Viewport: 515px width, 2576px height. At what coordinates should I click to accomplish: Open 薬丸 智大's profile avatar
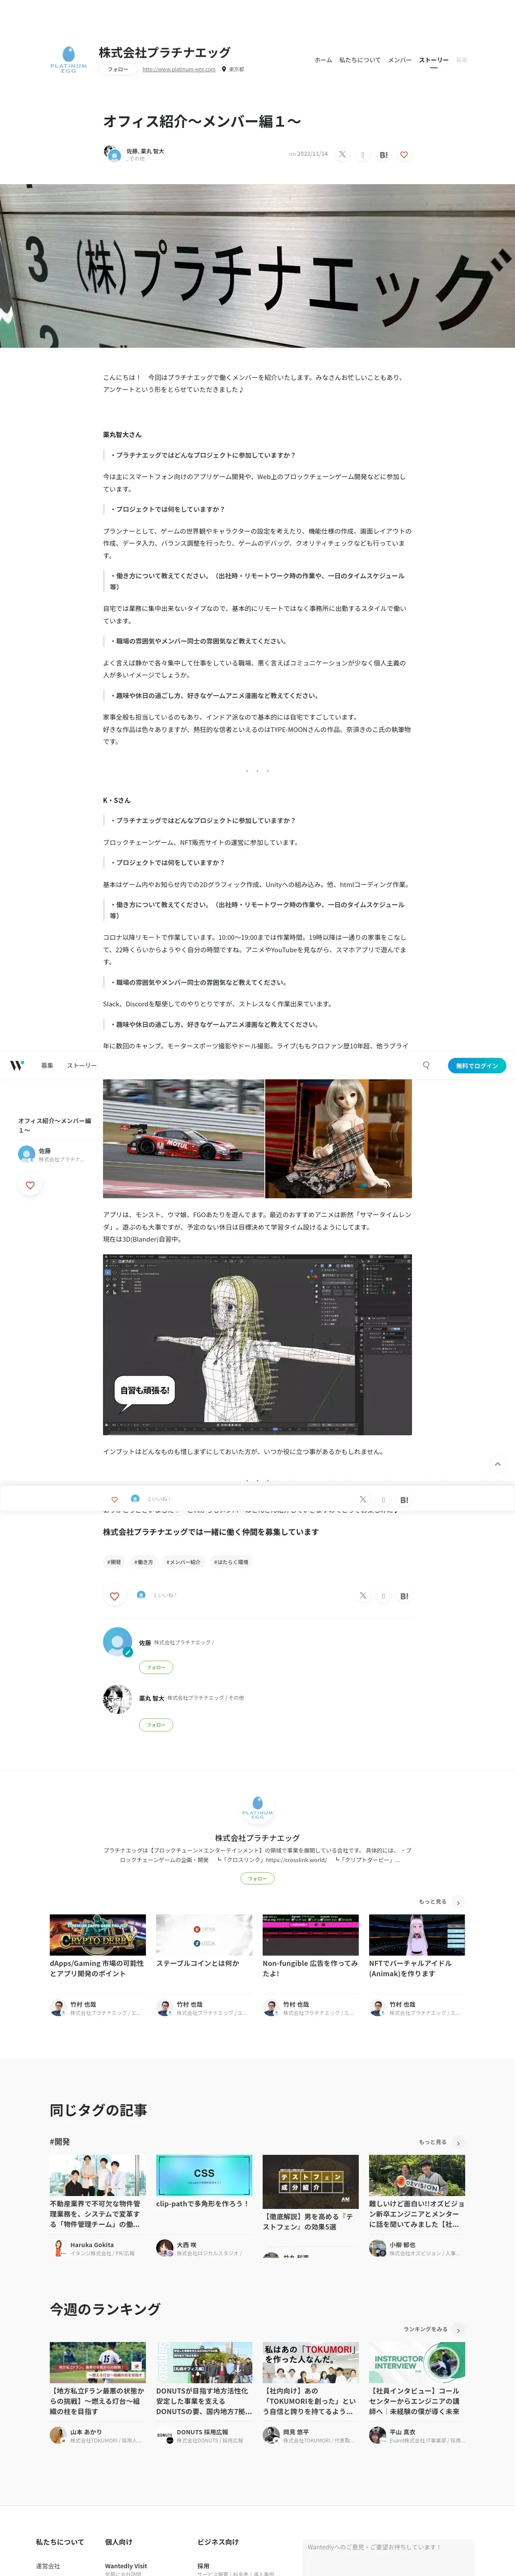(118, 1699)
